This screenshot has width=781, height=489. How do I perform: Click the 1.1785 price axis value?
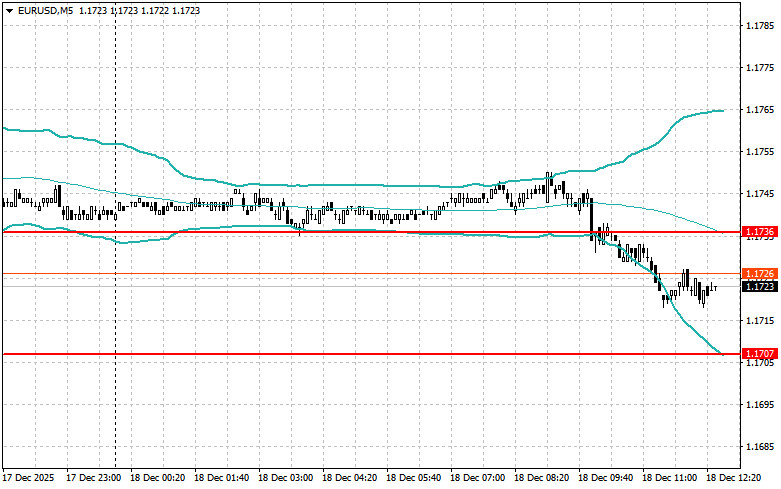[760, 25]
